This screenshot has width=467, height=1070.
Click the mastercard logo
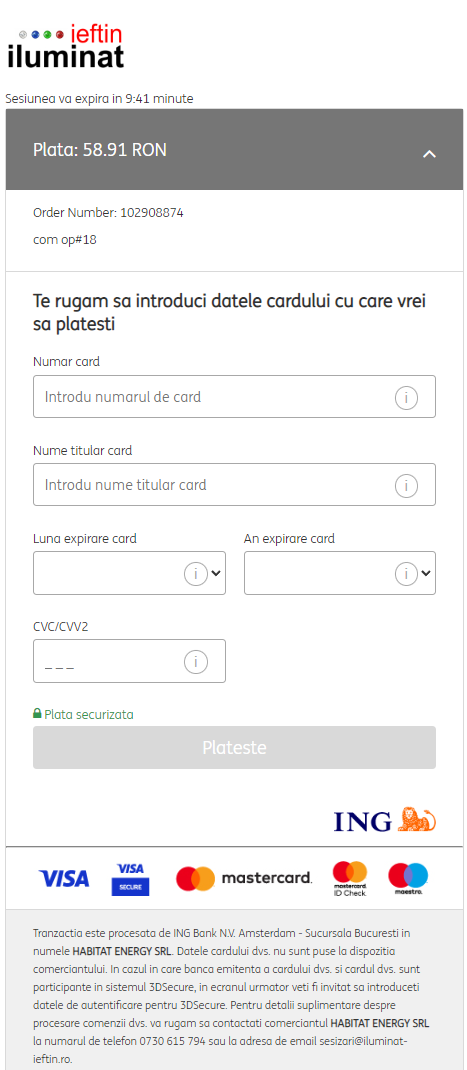[244, 879]
